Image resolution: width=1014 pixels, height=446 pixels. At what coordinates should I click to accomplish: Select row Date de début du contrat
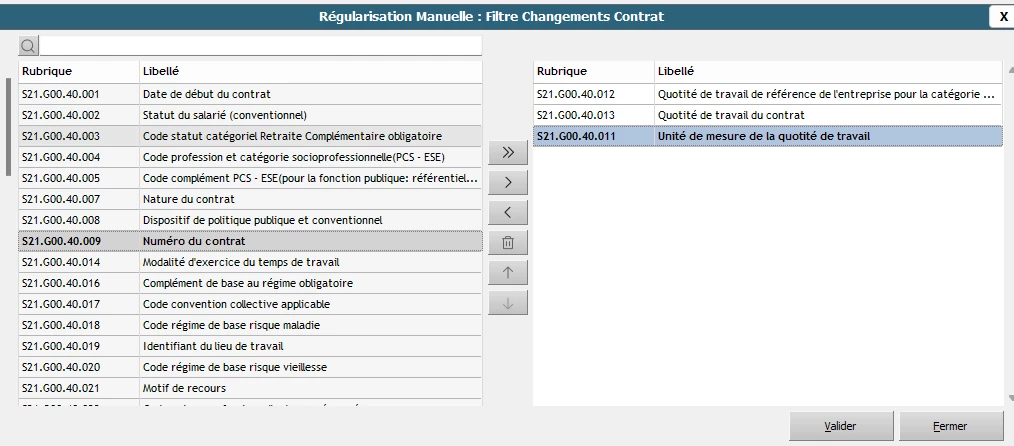pyautogui.click(x=250, y=94)
